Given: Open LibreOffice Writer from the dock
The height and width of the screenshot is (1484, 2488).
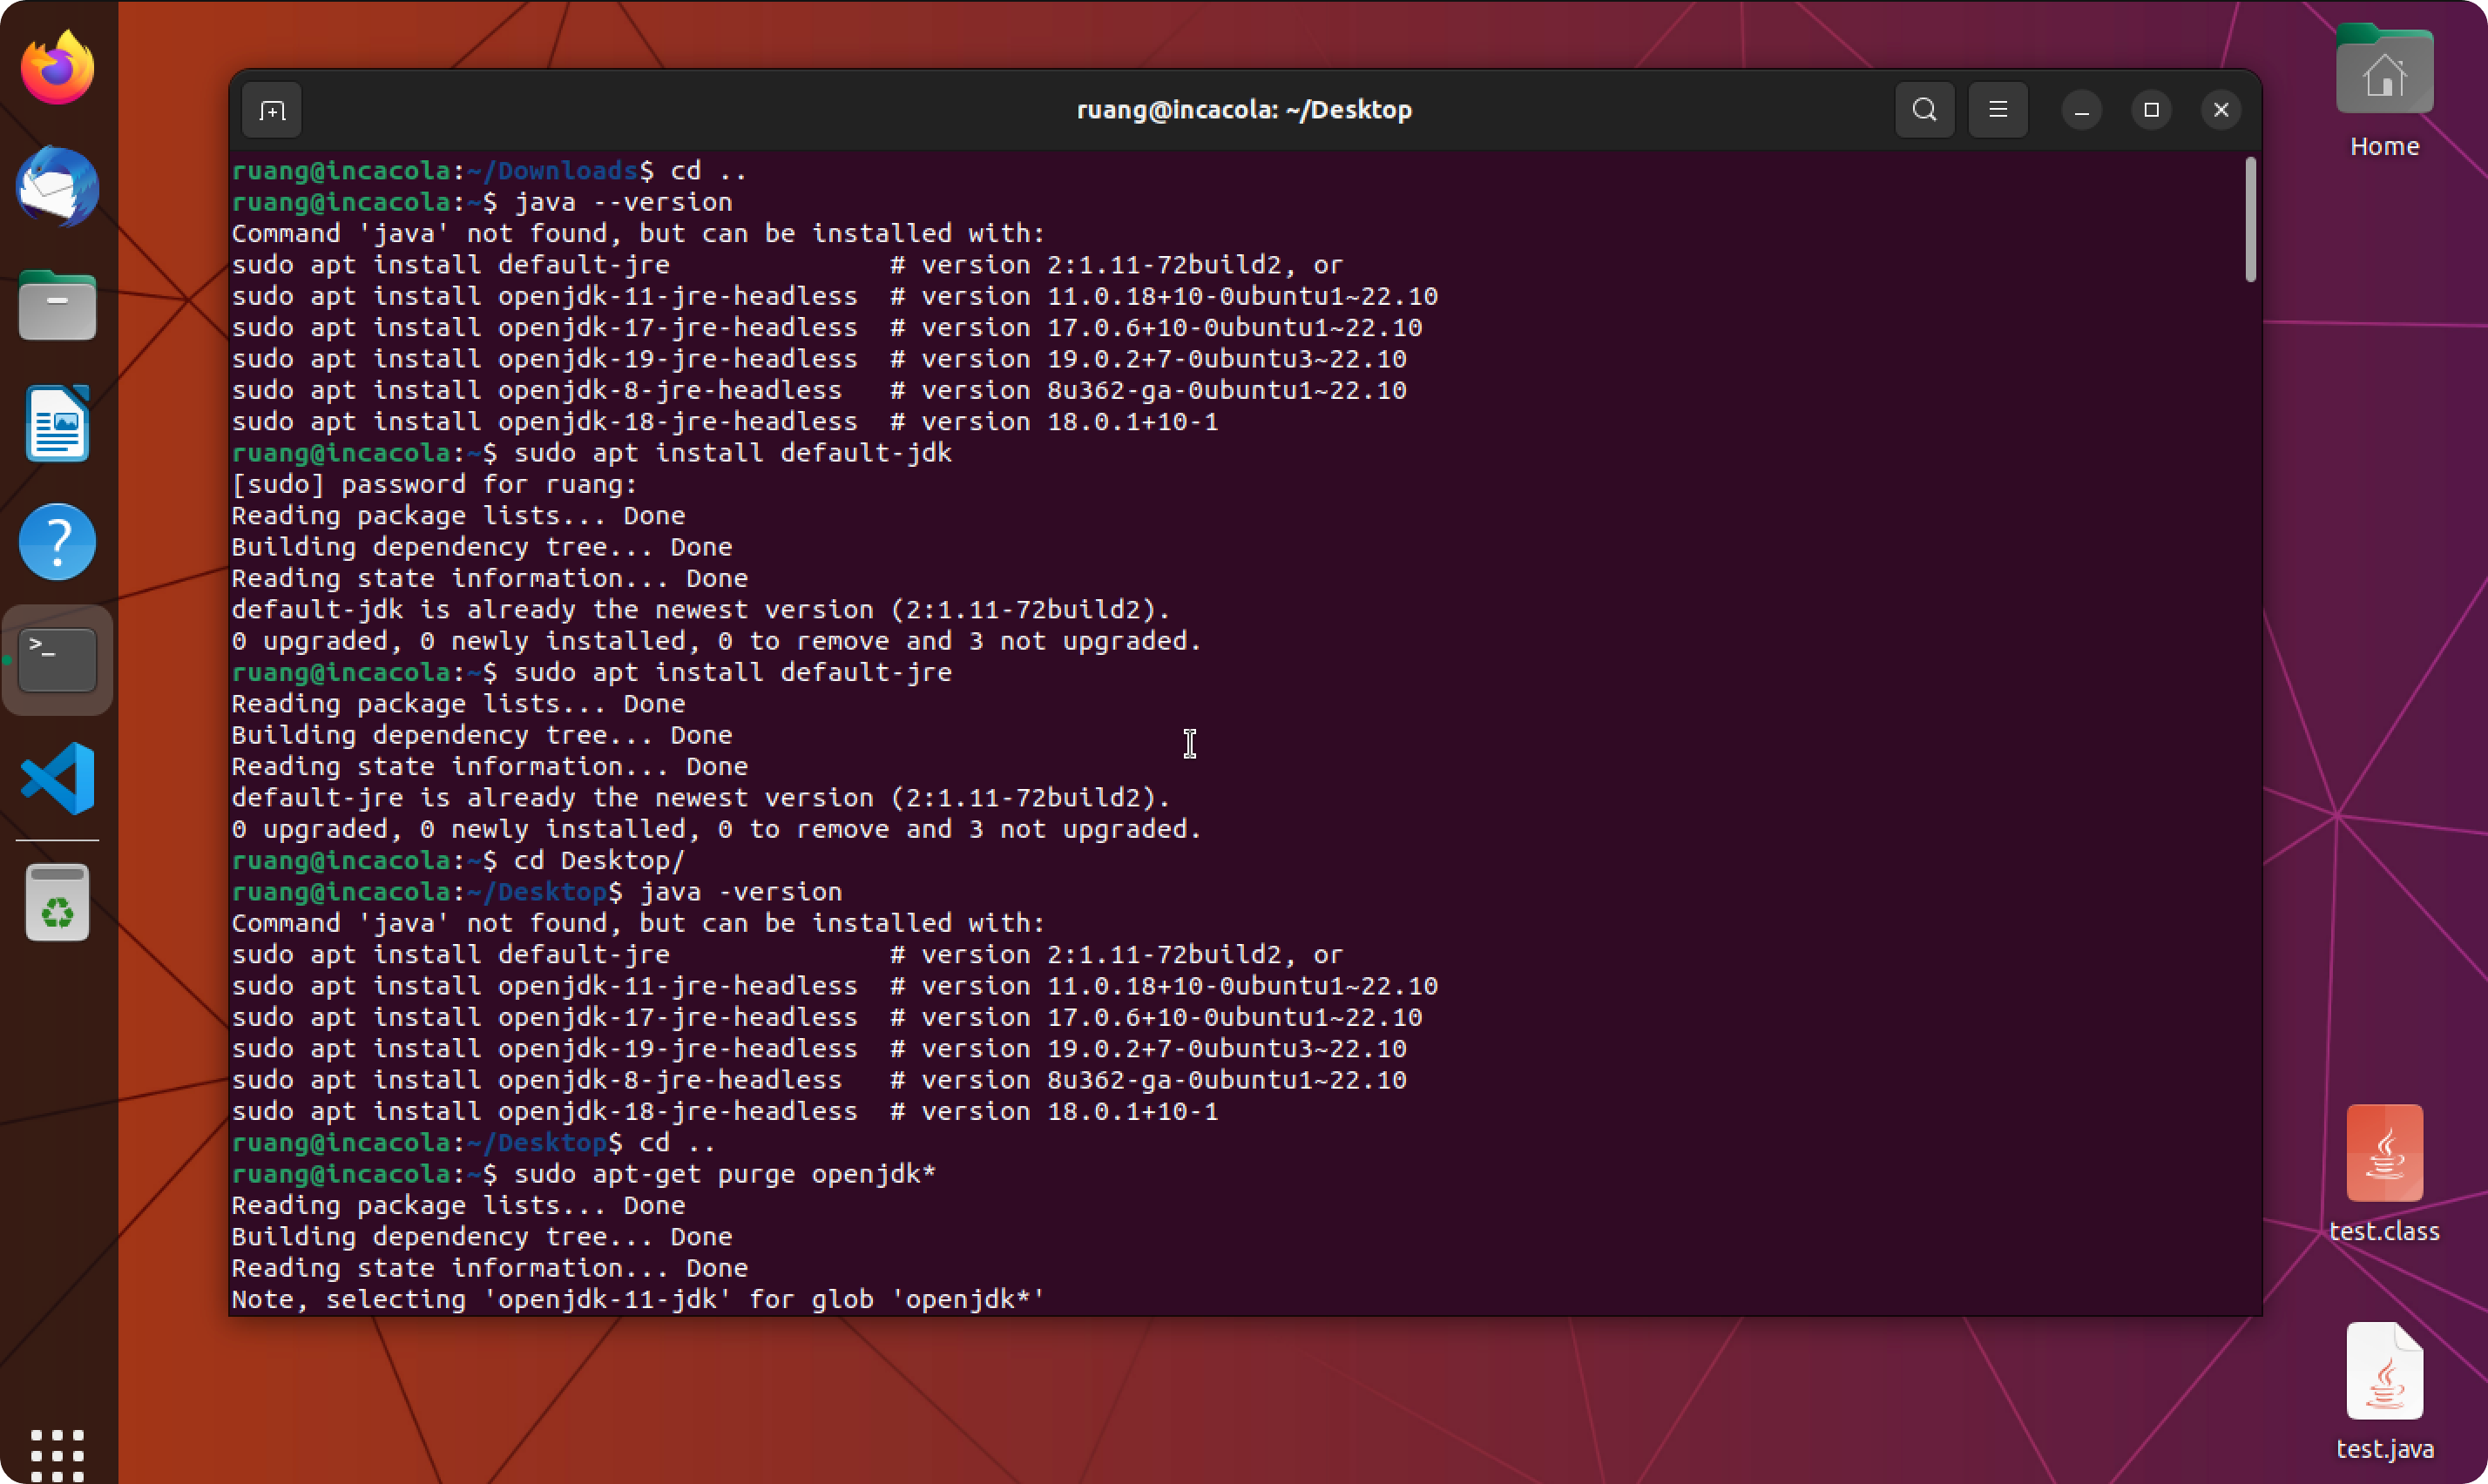Looking at the screenshot, I should [x=57, y=423].
